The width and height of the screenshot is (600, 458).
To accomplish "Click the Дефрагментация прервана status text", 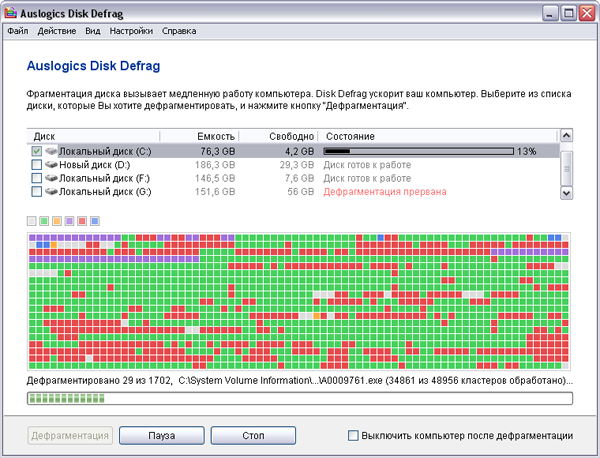I will [385, 192].
